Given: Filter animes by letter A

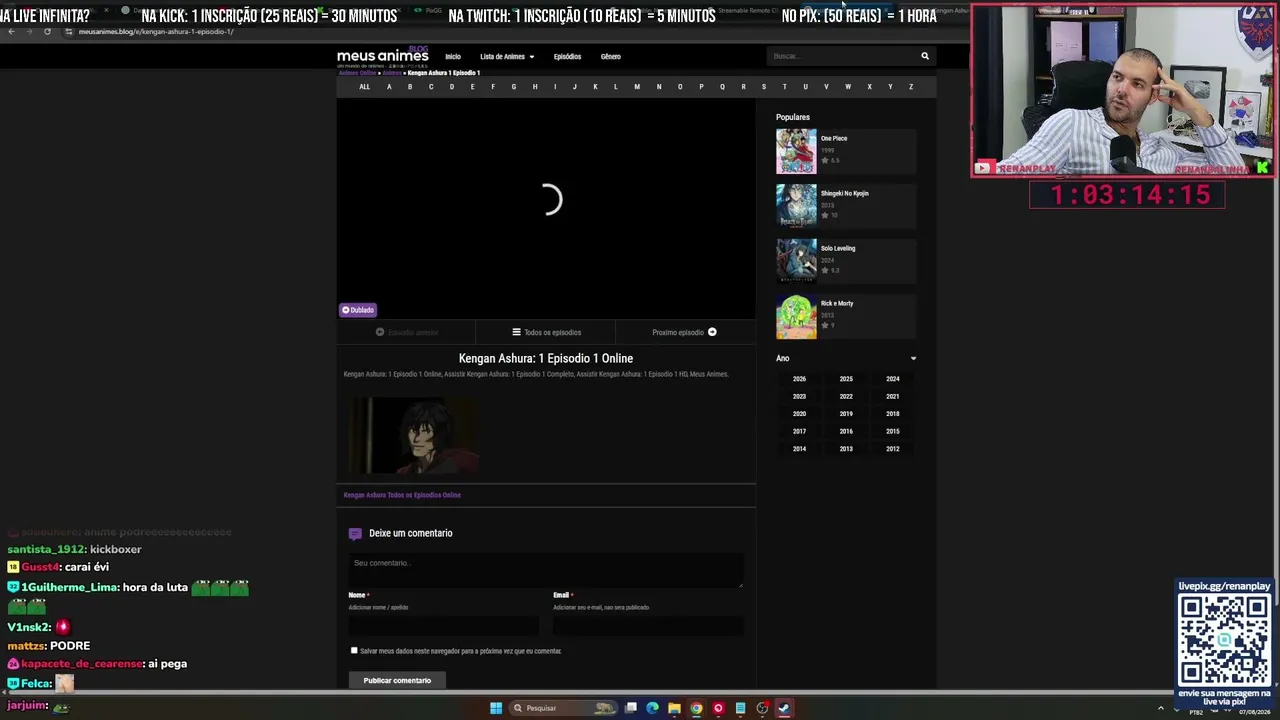Looking at the screenshot, I should pos(389,87).
